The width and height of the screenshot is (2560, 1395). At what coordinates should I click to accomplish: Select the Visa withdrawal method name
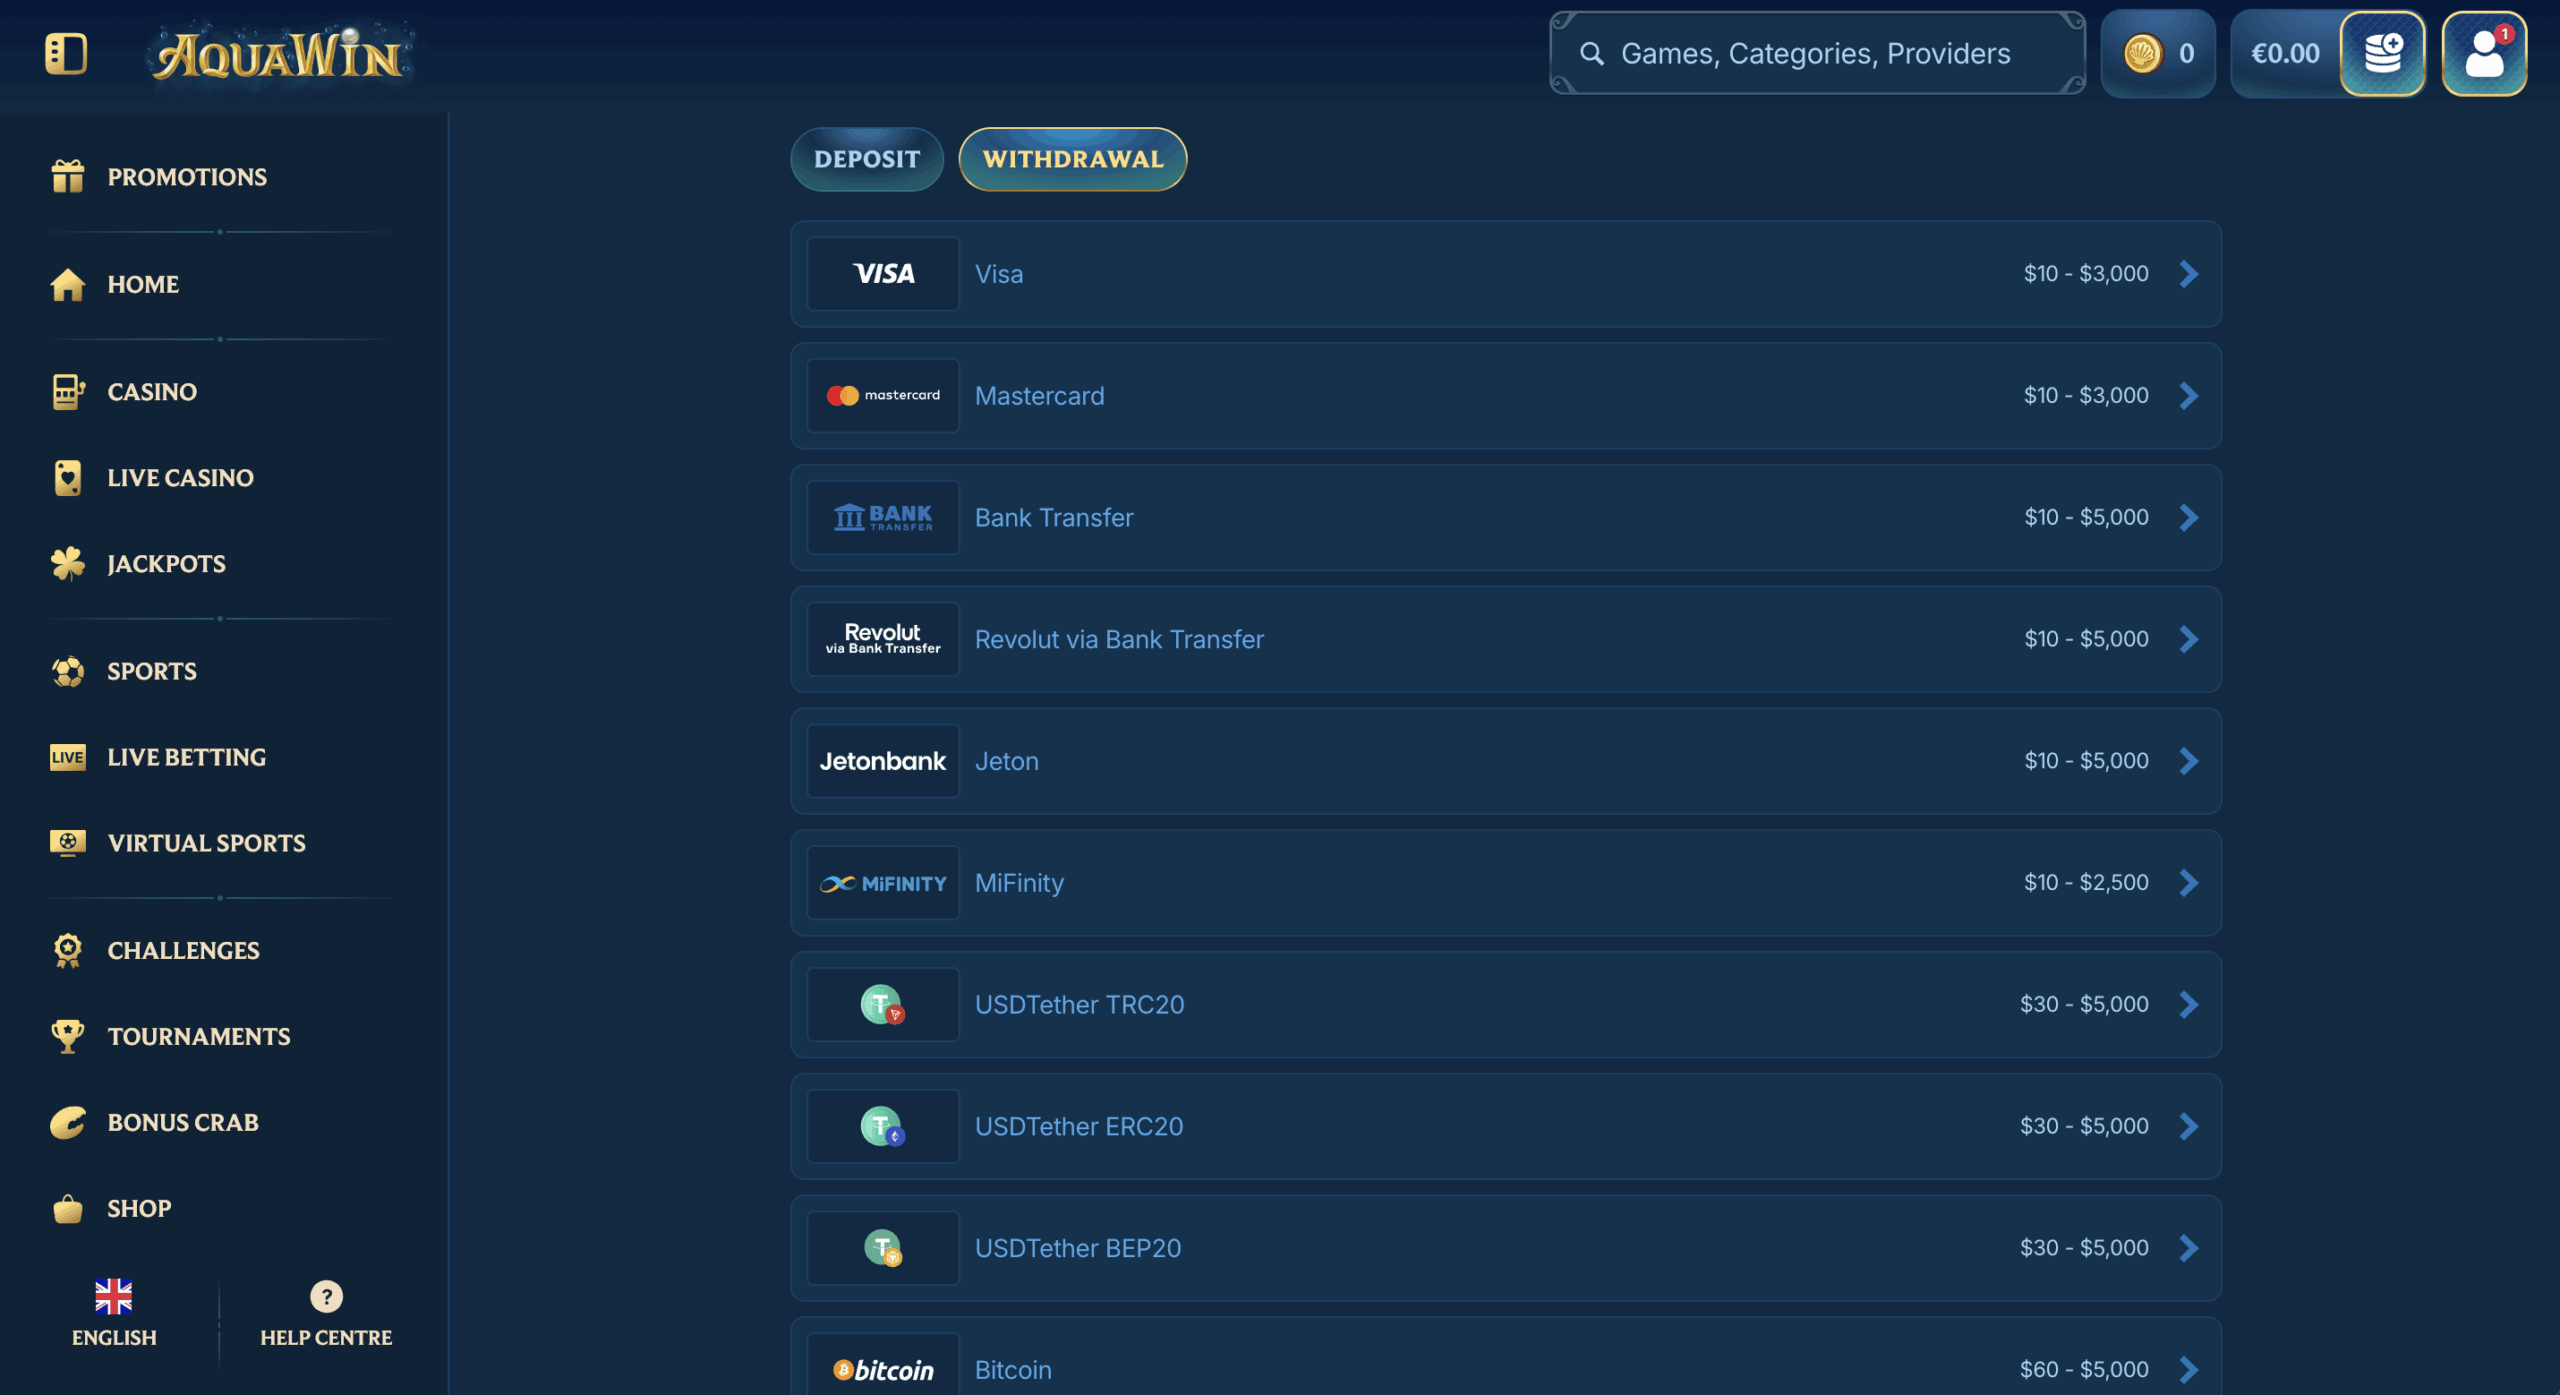999,274
